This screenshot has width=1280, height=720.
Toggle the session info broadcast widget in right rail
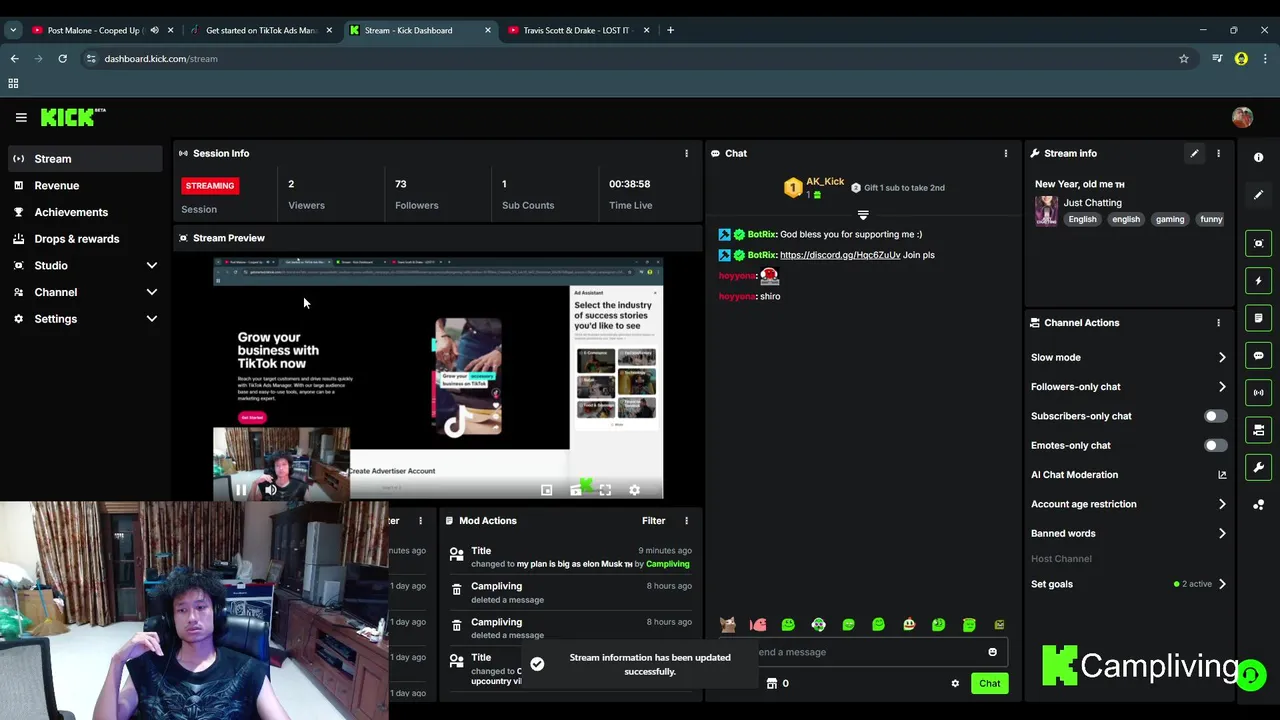point(1258,393)
